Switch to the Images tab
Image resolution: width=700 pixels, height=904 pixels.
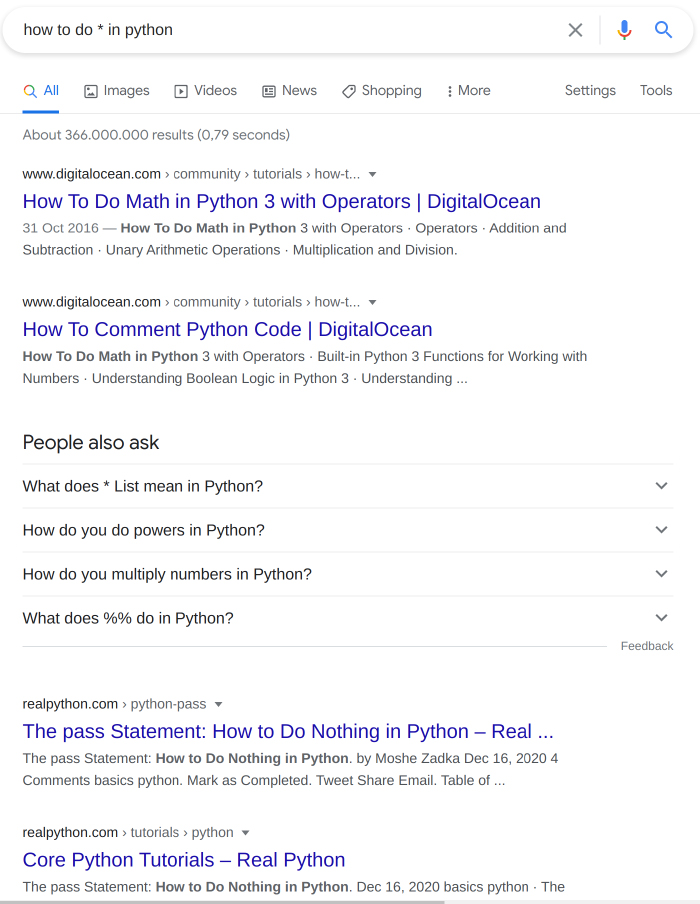[116, 91]
